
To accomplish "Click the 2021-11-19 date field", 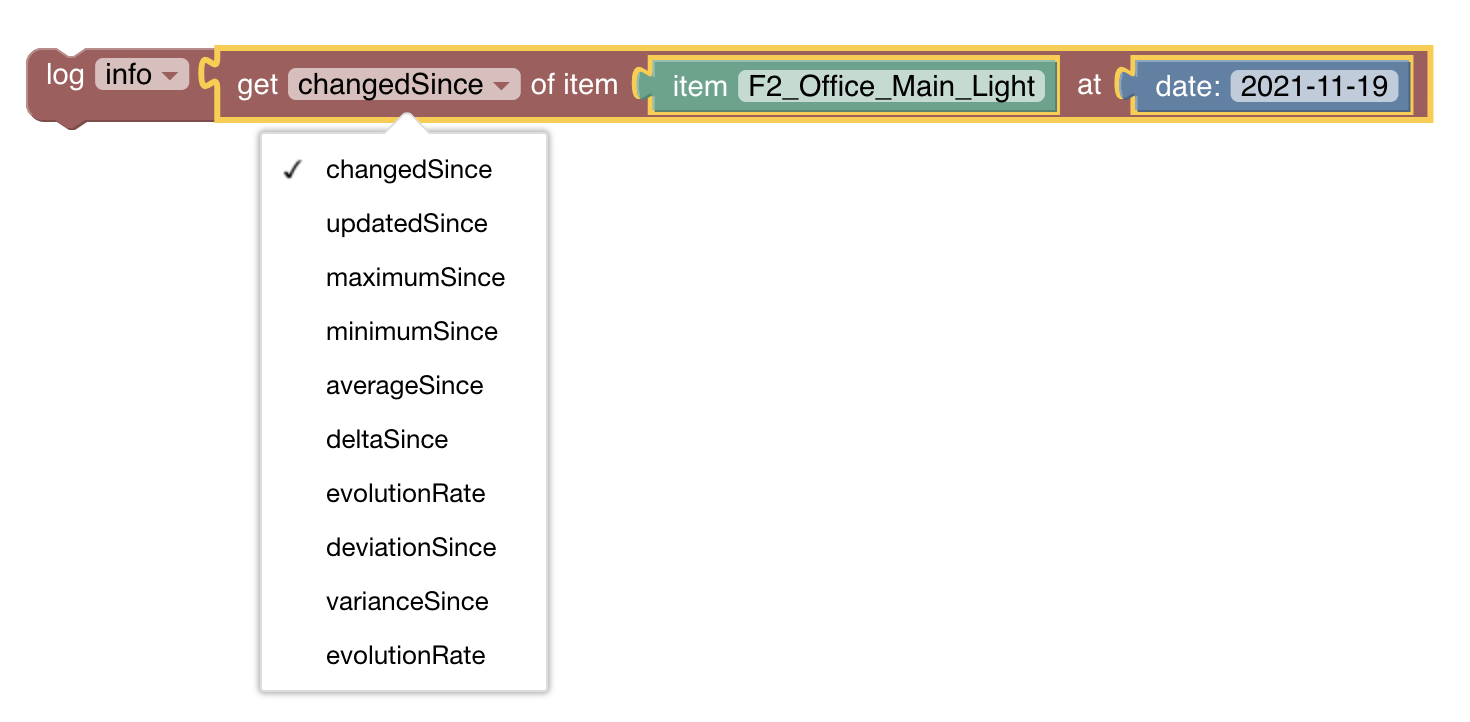I will 1314,86.
